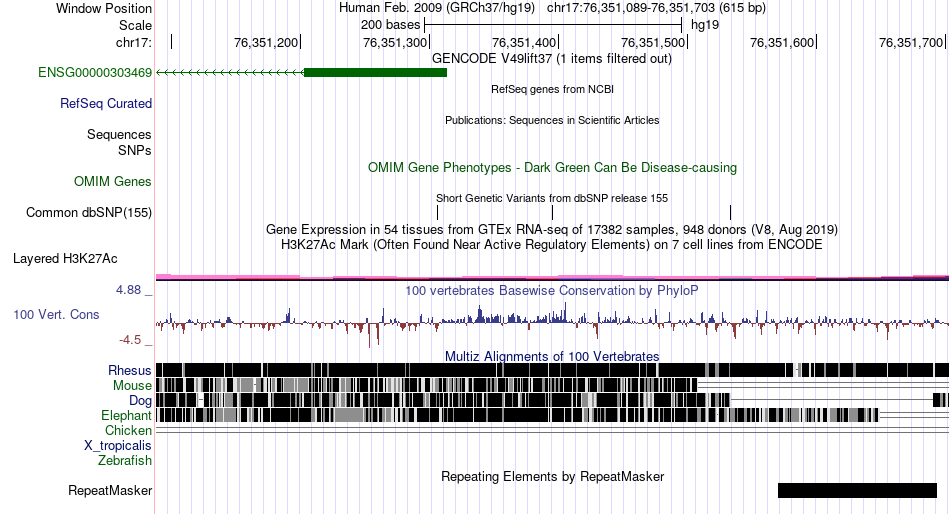Open the GENCODE V49lift37 track title
Image resolution: width=950 pixels, height=514 pixels.
552,59
